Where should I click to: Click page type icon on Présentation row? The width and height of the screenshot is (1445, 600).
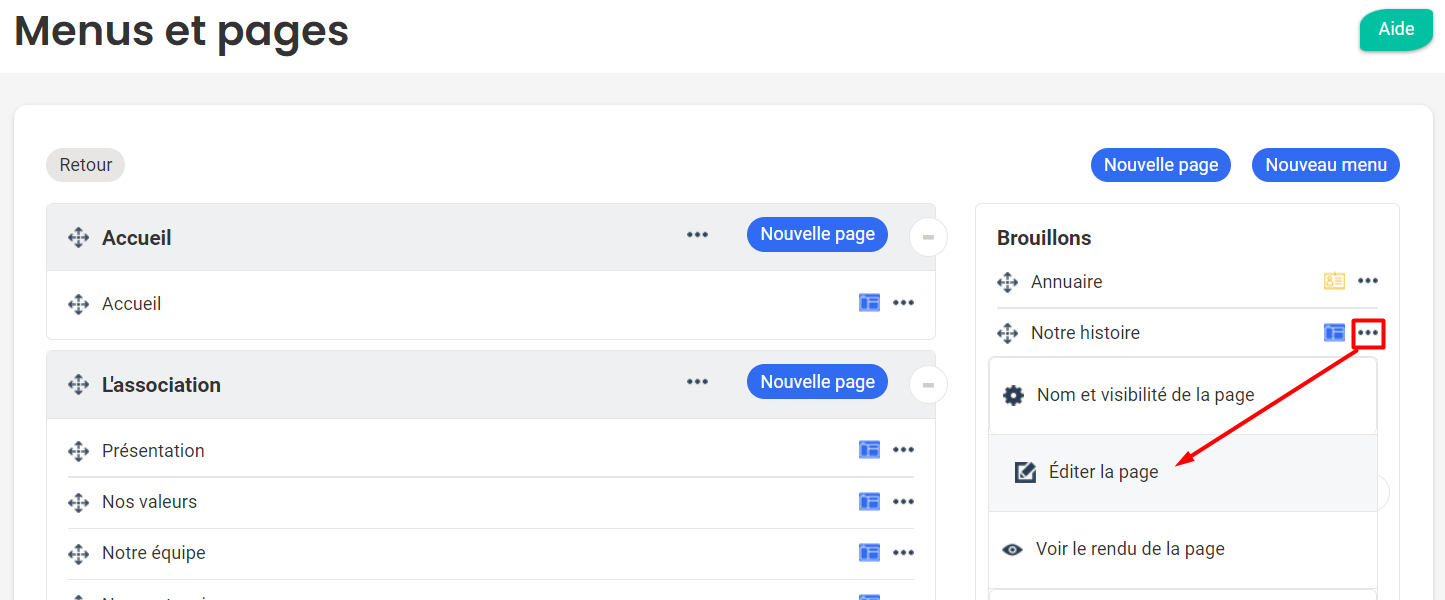[x=869, y=450]
